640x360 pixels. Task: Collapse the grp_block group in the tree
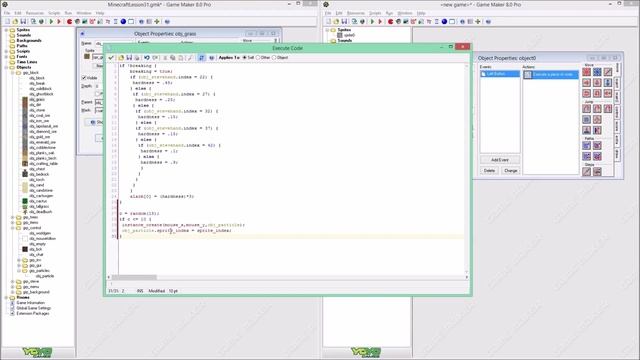point(13,73)
